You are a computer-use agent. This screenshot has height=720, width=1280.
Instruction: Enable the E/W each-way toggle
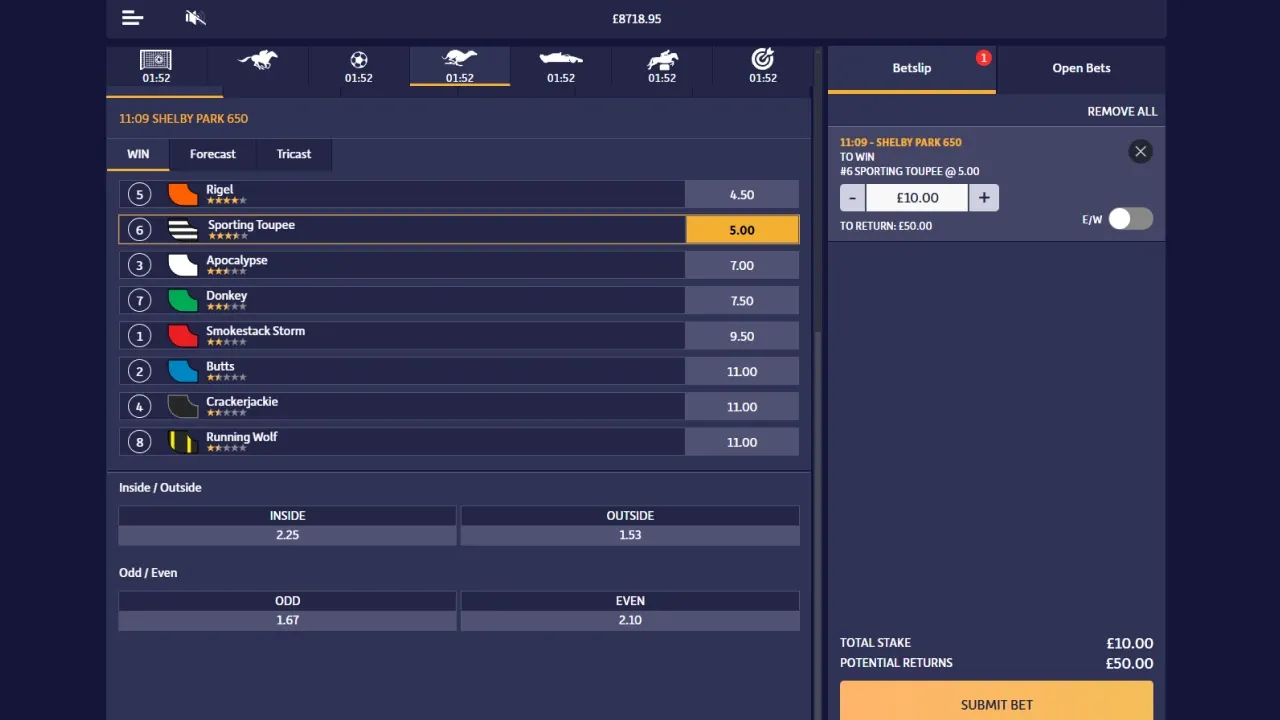pyautogui.click(x=1130, y=219)
